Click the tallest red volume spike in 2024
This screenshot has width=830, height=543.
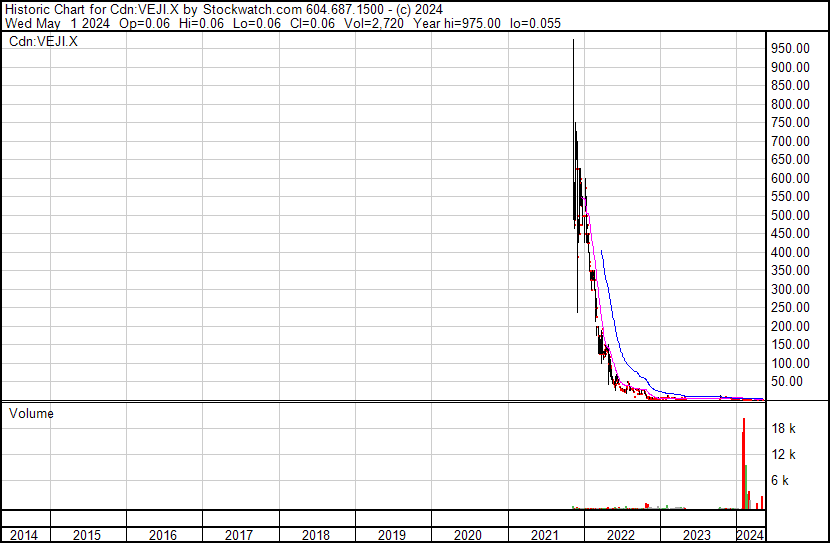pos(744,463)
